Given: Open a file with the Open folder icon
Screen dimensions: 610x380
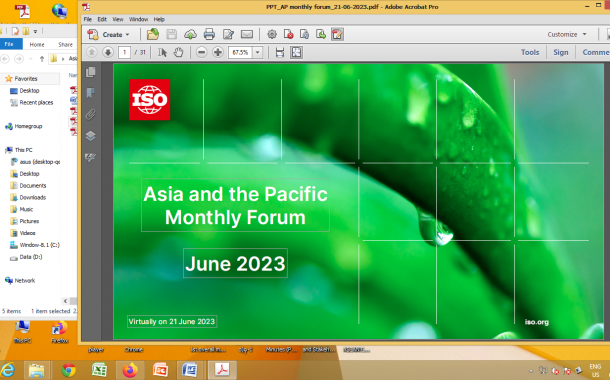Looking at the screenshot, I should (x=152, y=34).
